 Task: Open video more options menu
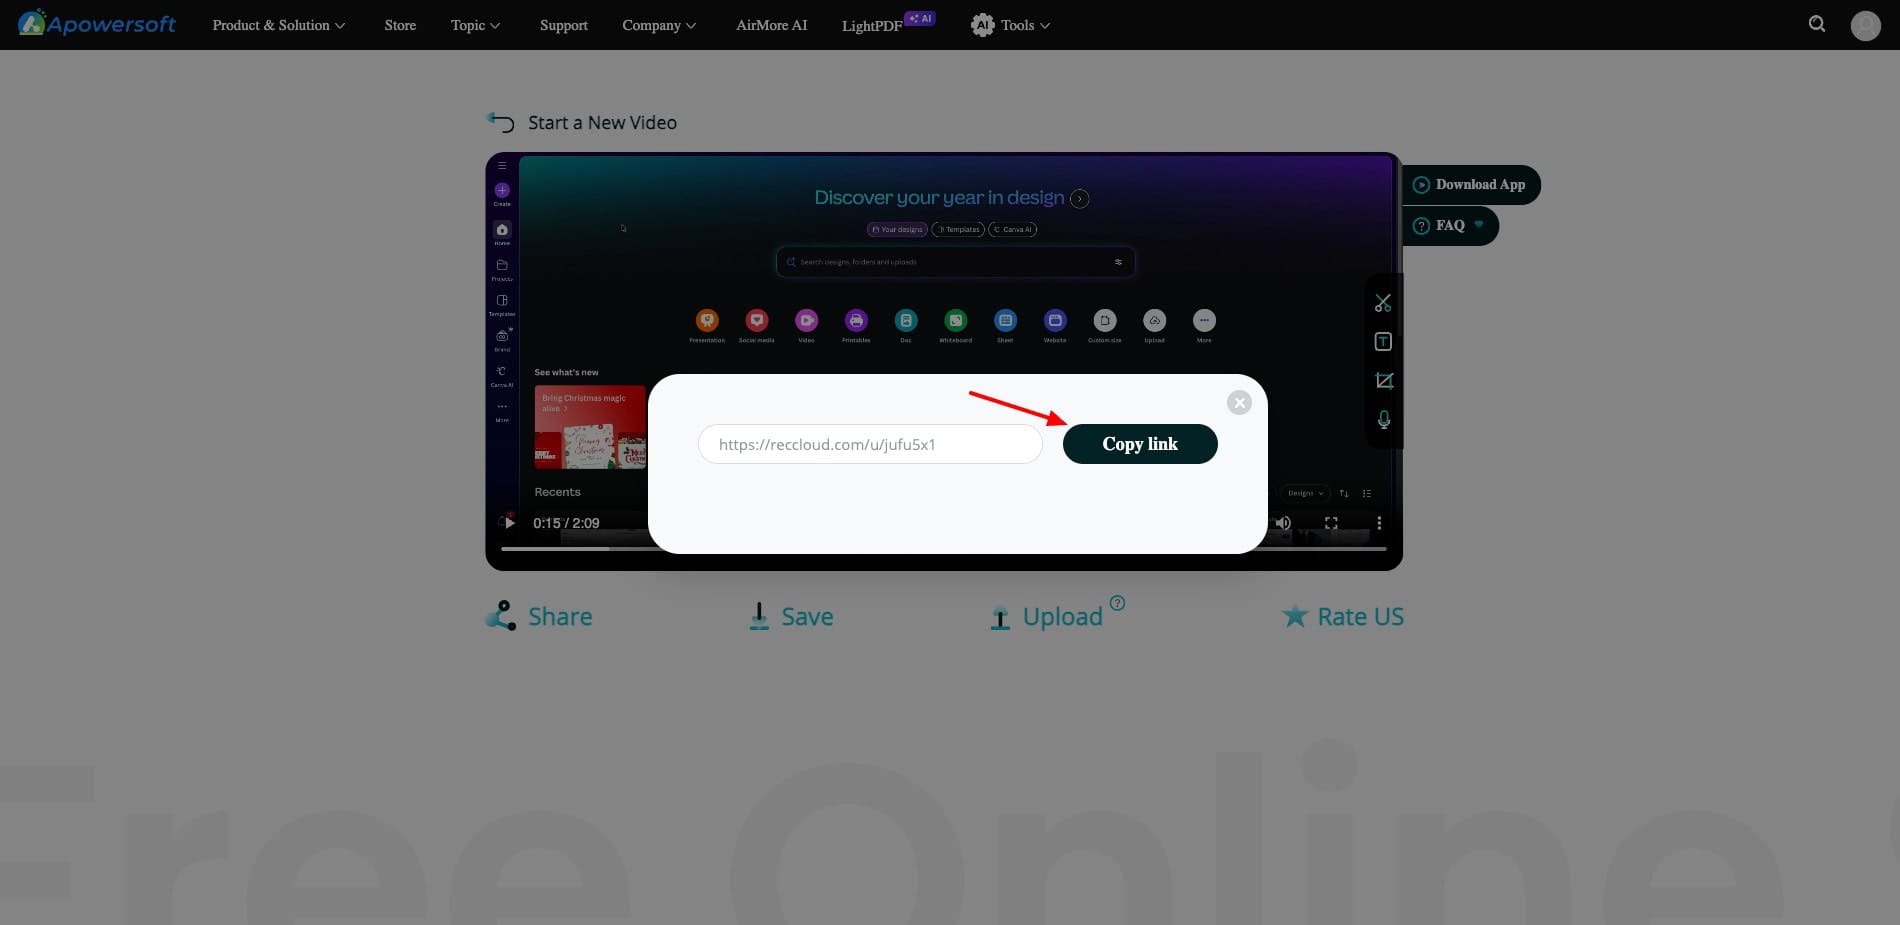[x=1379, y=523]
